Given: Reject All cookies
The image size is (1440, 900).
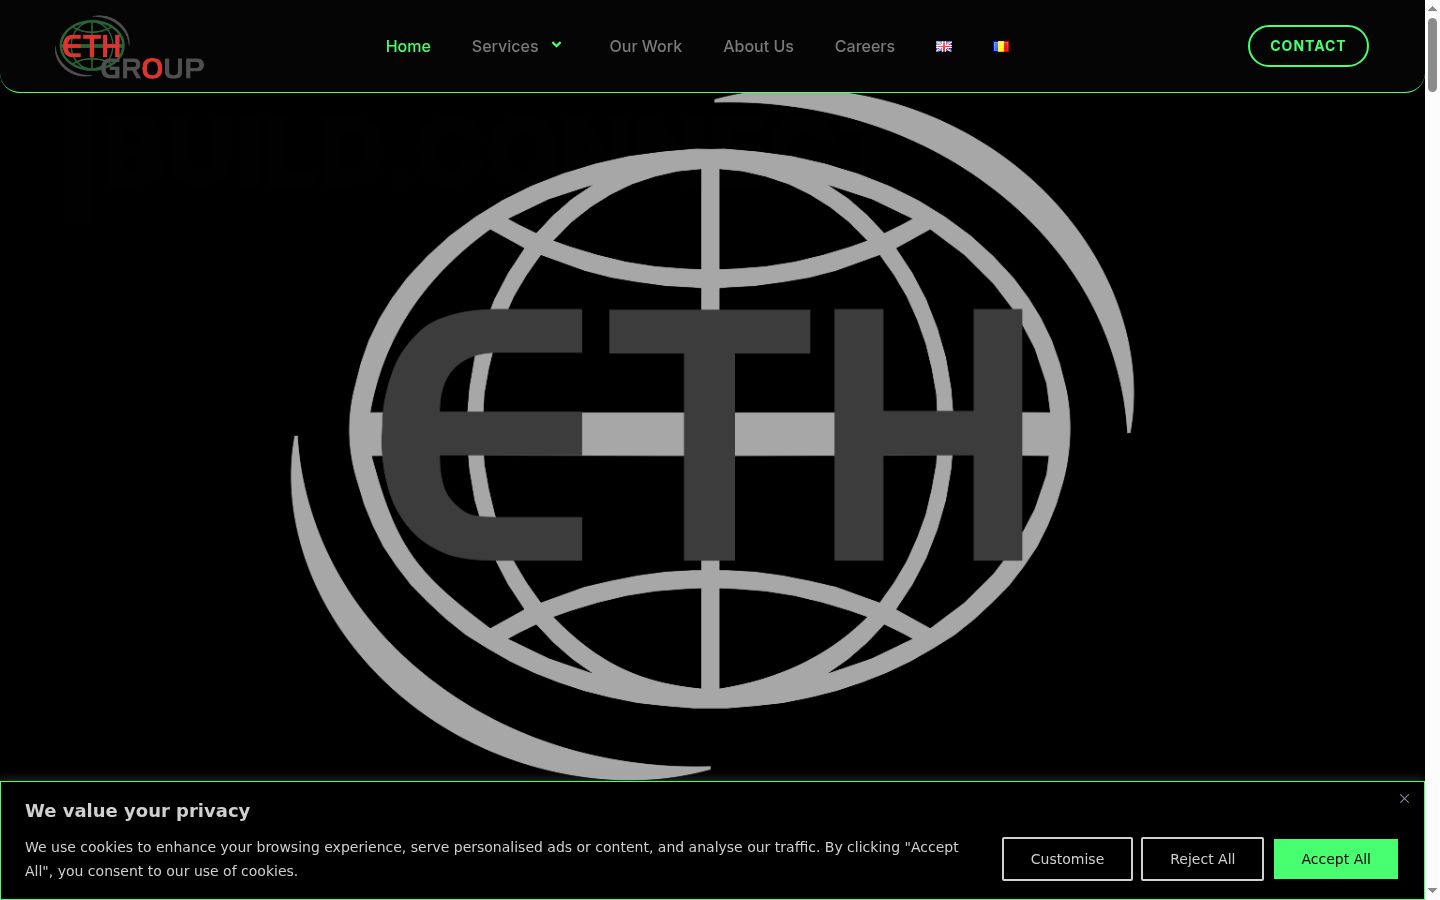Looking at the screenshot, I should coord(1202,859).
